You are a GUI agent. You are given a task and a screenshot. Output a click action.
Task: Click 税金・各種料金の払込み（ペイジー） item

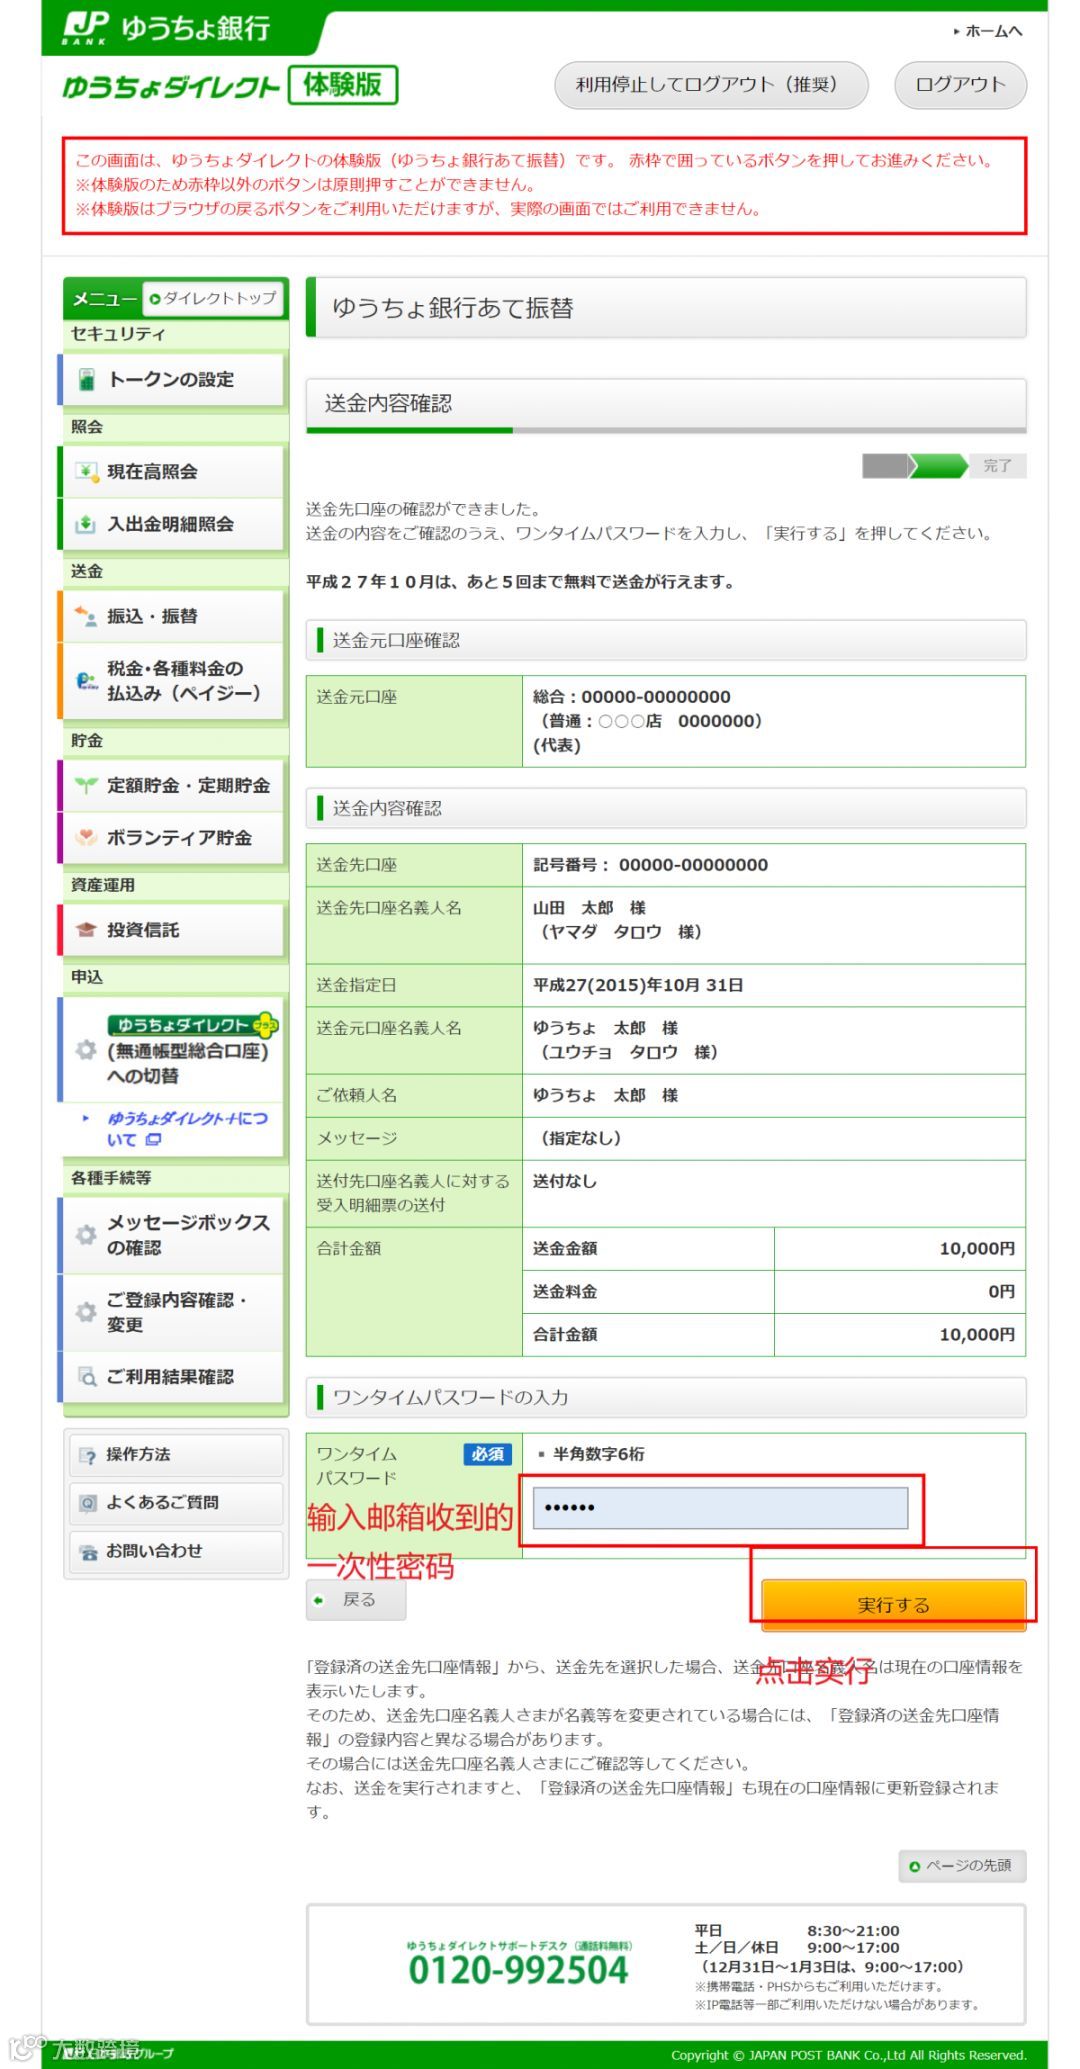point(172,681)
